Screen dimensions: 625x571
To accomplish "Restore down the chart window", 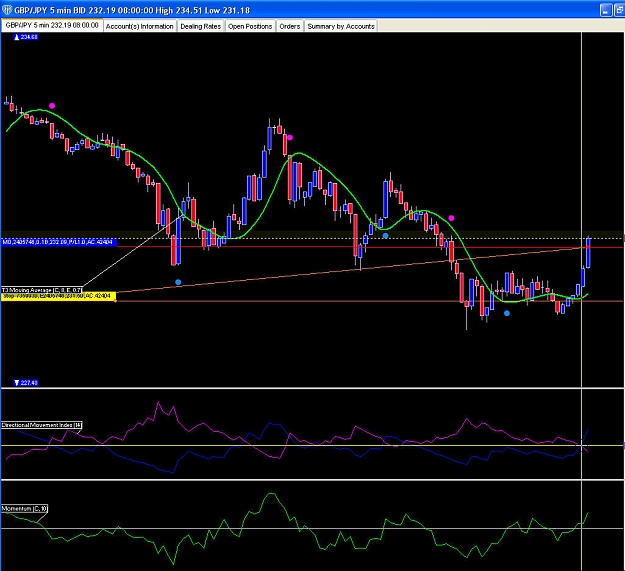I will coord(619,10).
